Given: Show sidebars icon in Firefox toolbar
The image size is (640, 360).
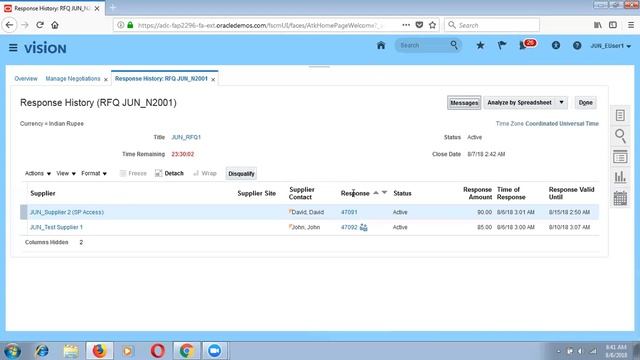Looking at the screenshot, I should click(x=613, y=25).
